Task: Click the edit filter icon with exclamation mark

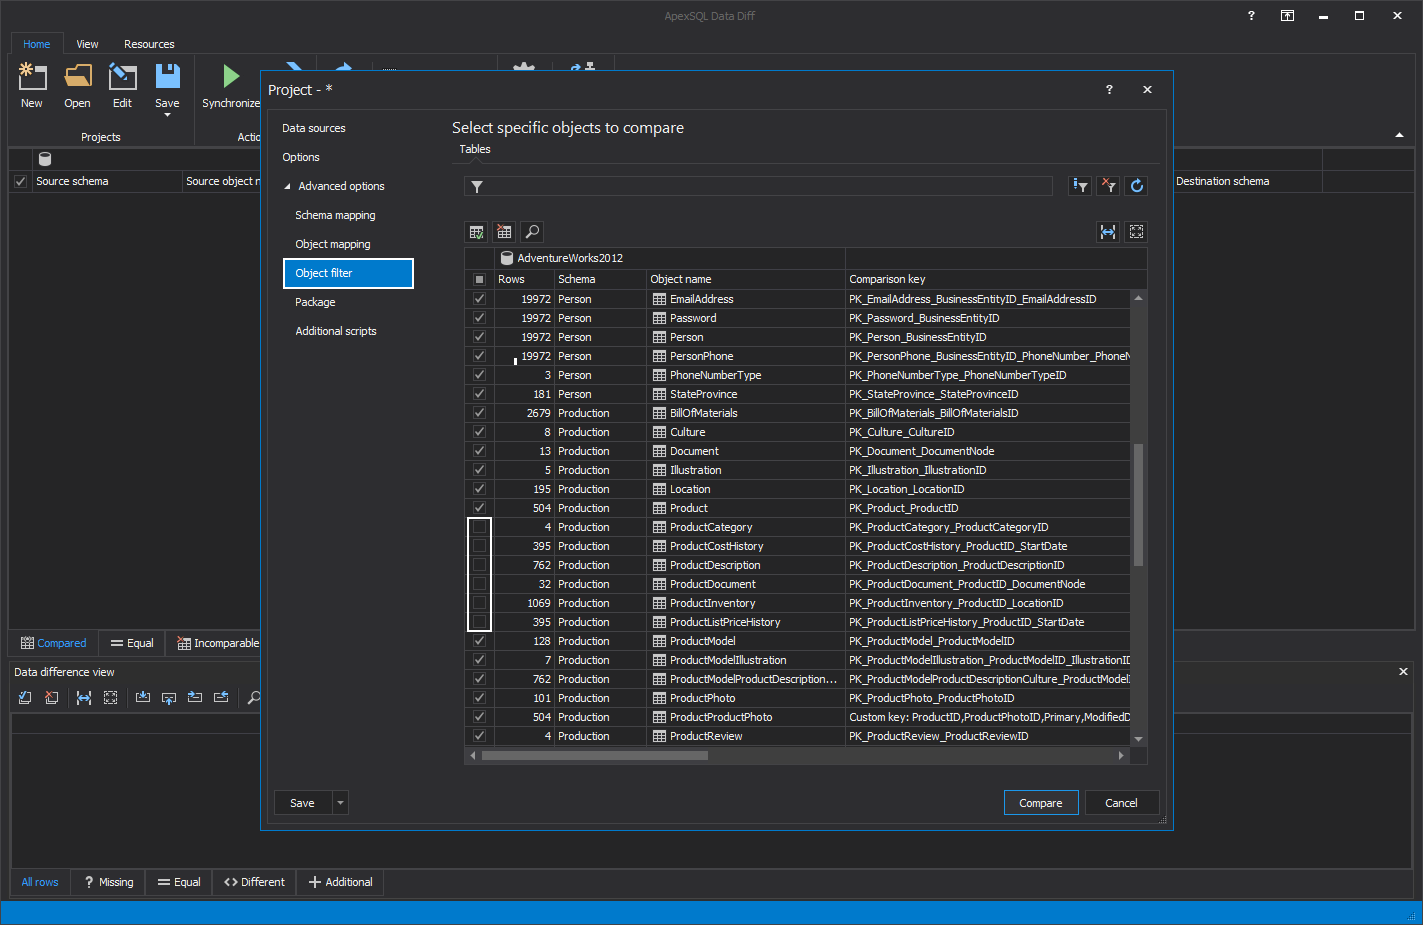Action: 1080,186
